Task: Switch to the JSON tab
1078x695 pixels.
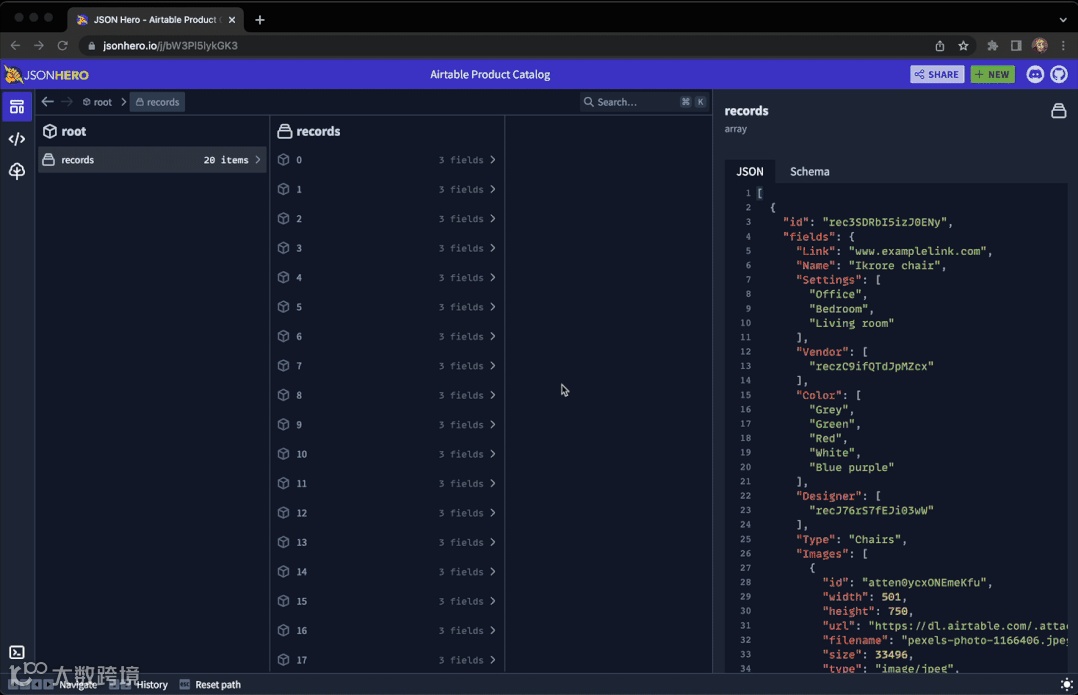Action: (749, 171)
